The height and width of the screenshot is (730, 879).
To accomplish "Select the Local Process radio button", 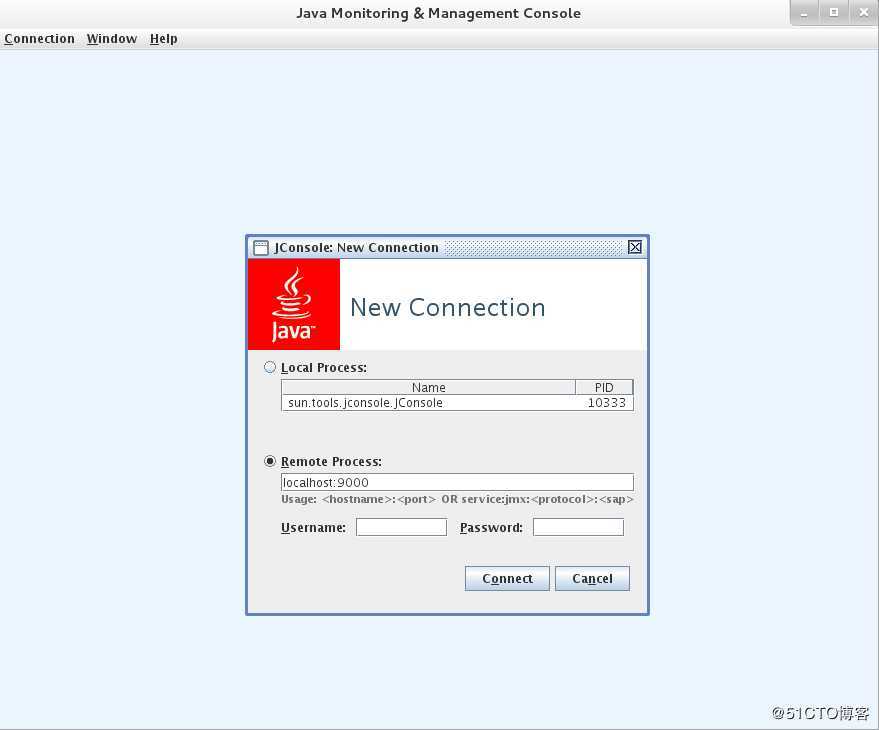I will click(270, 367).
